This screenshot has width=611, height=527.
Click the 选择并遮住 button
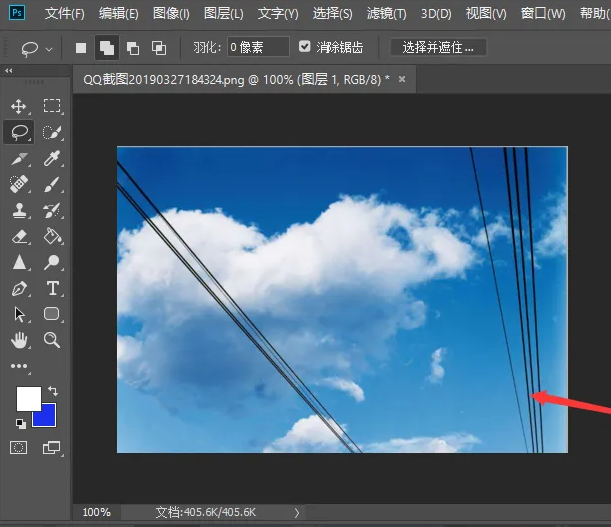click(438, 47)
